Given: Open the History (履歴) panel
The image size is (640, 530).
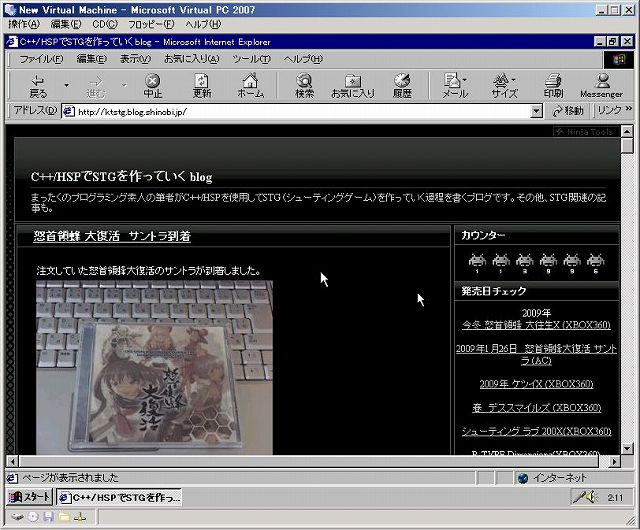Looking at the screenshot, I should tap(402, 86).
